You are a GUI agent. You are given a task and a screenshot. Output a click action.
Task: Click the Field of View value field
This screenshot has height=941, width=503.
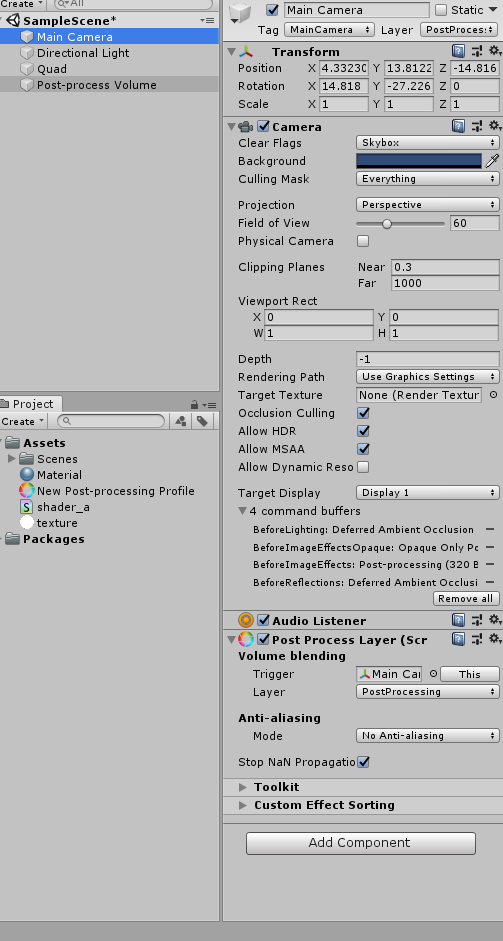click(x=475, y=223)
